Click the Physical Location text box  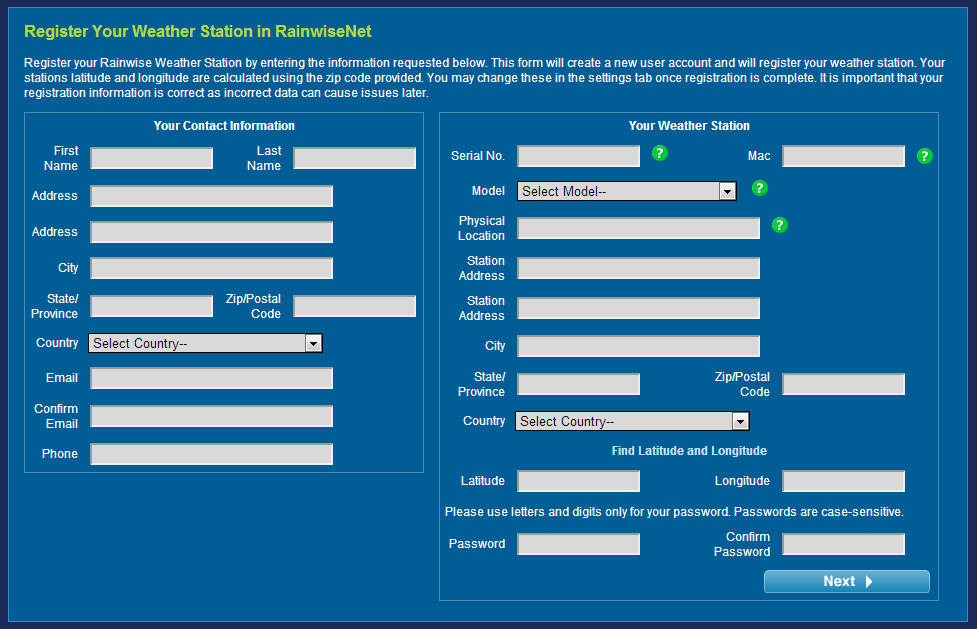click(638, 228)
